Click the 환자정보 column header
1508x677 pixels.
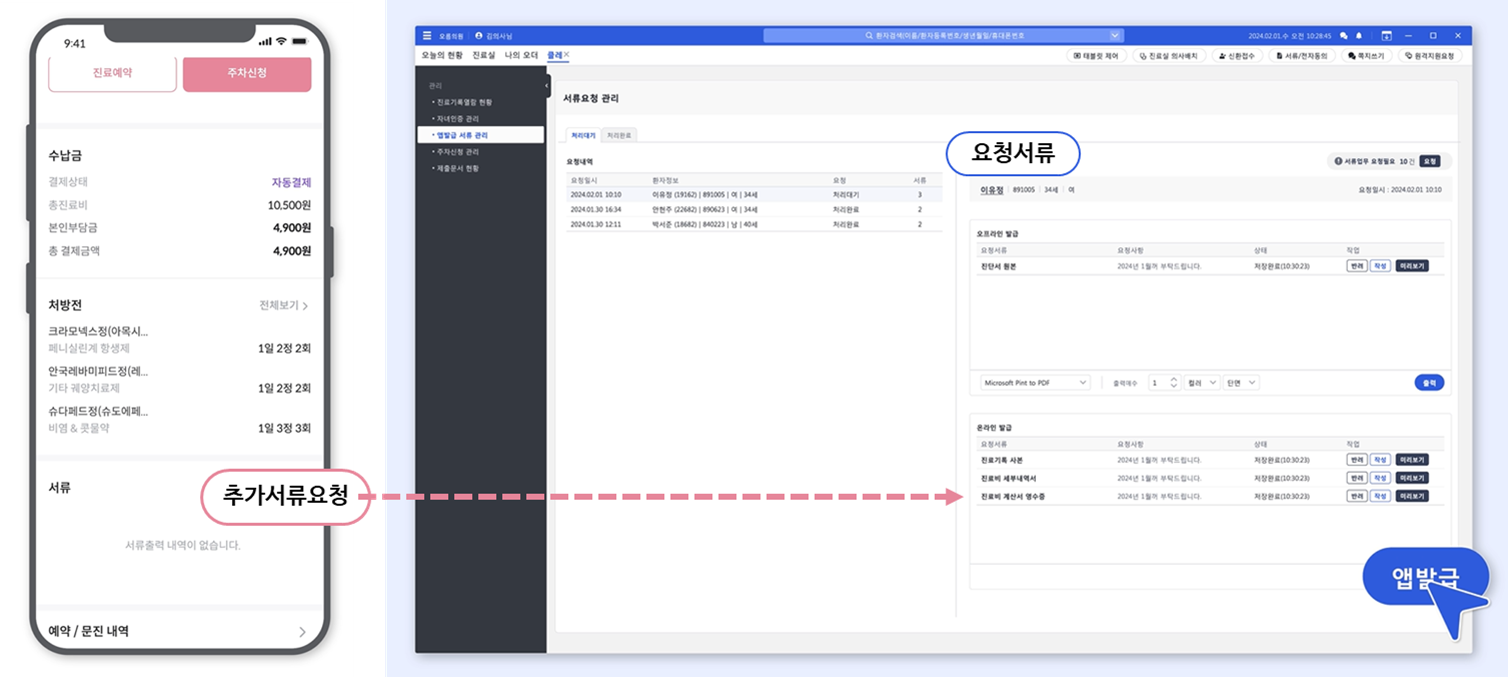click(665, 180)
